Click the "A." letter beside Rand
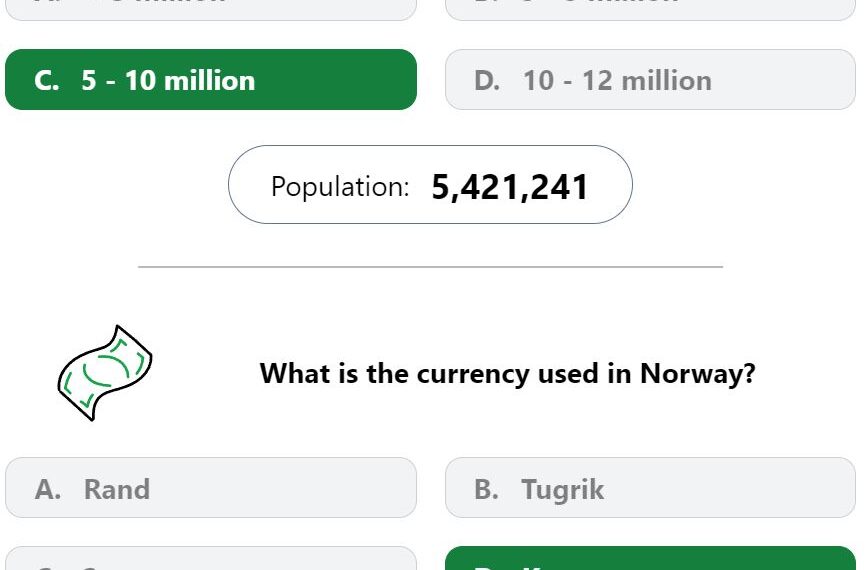Image resolution: width=866 pixels, height=570 pixels. coord(47,489)
